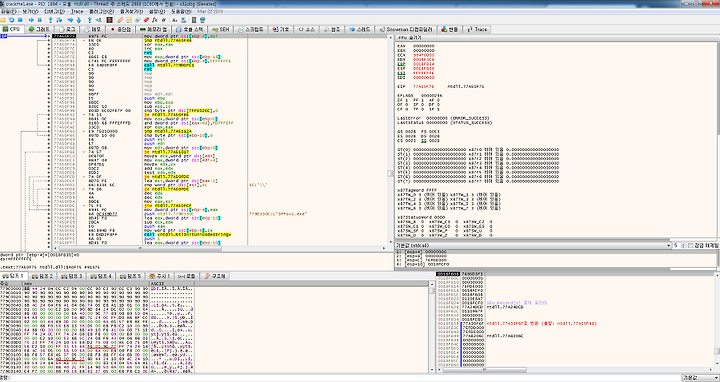Screen dimensions: 720x382
Task: Click the Execute Till Return icon
Action: (90, 20)
